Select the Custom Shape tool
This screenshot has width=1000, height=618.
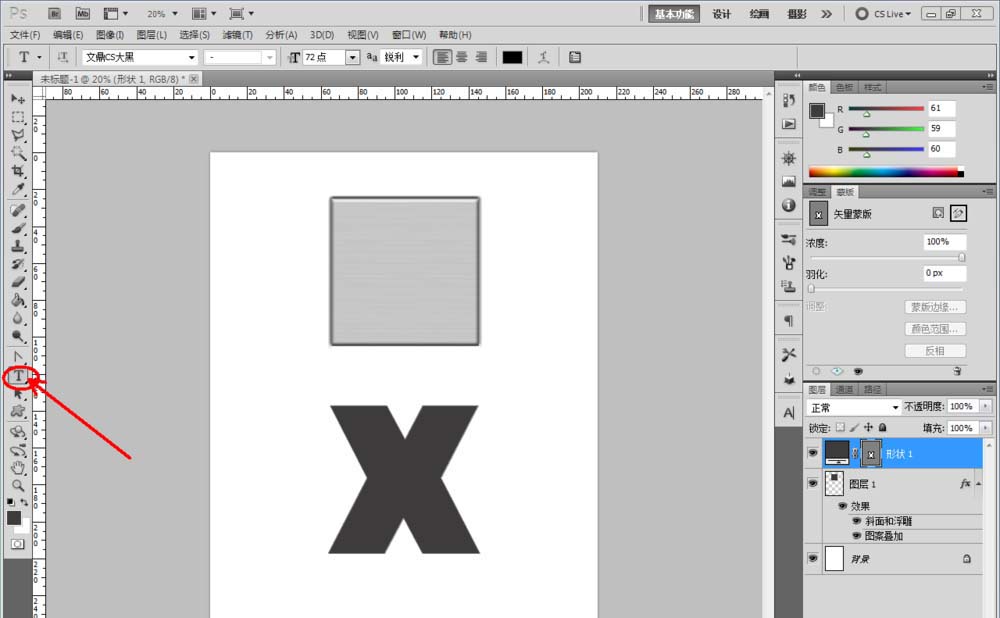pyautogui.click(x=18, y=411)
